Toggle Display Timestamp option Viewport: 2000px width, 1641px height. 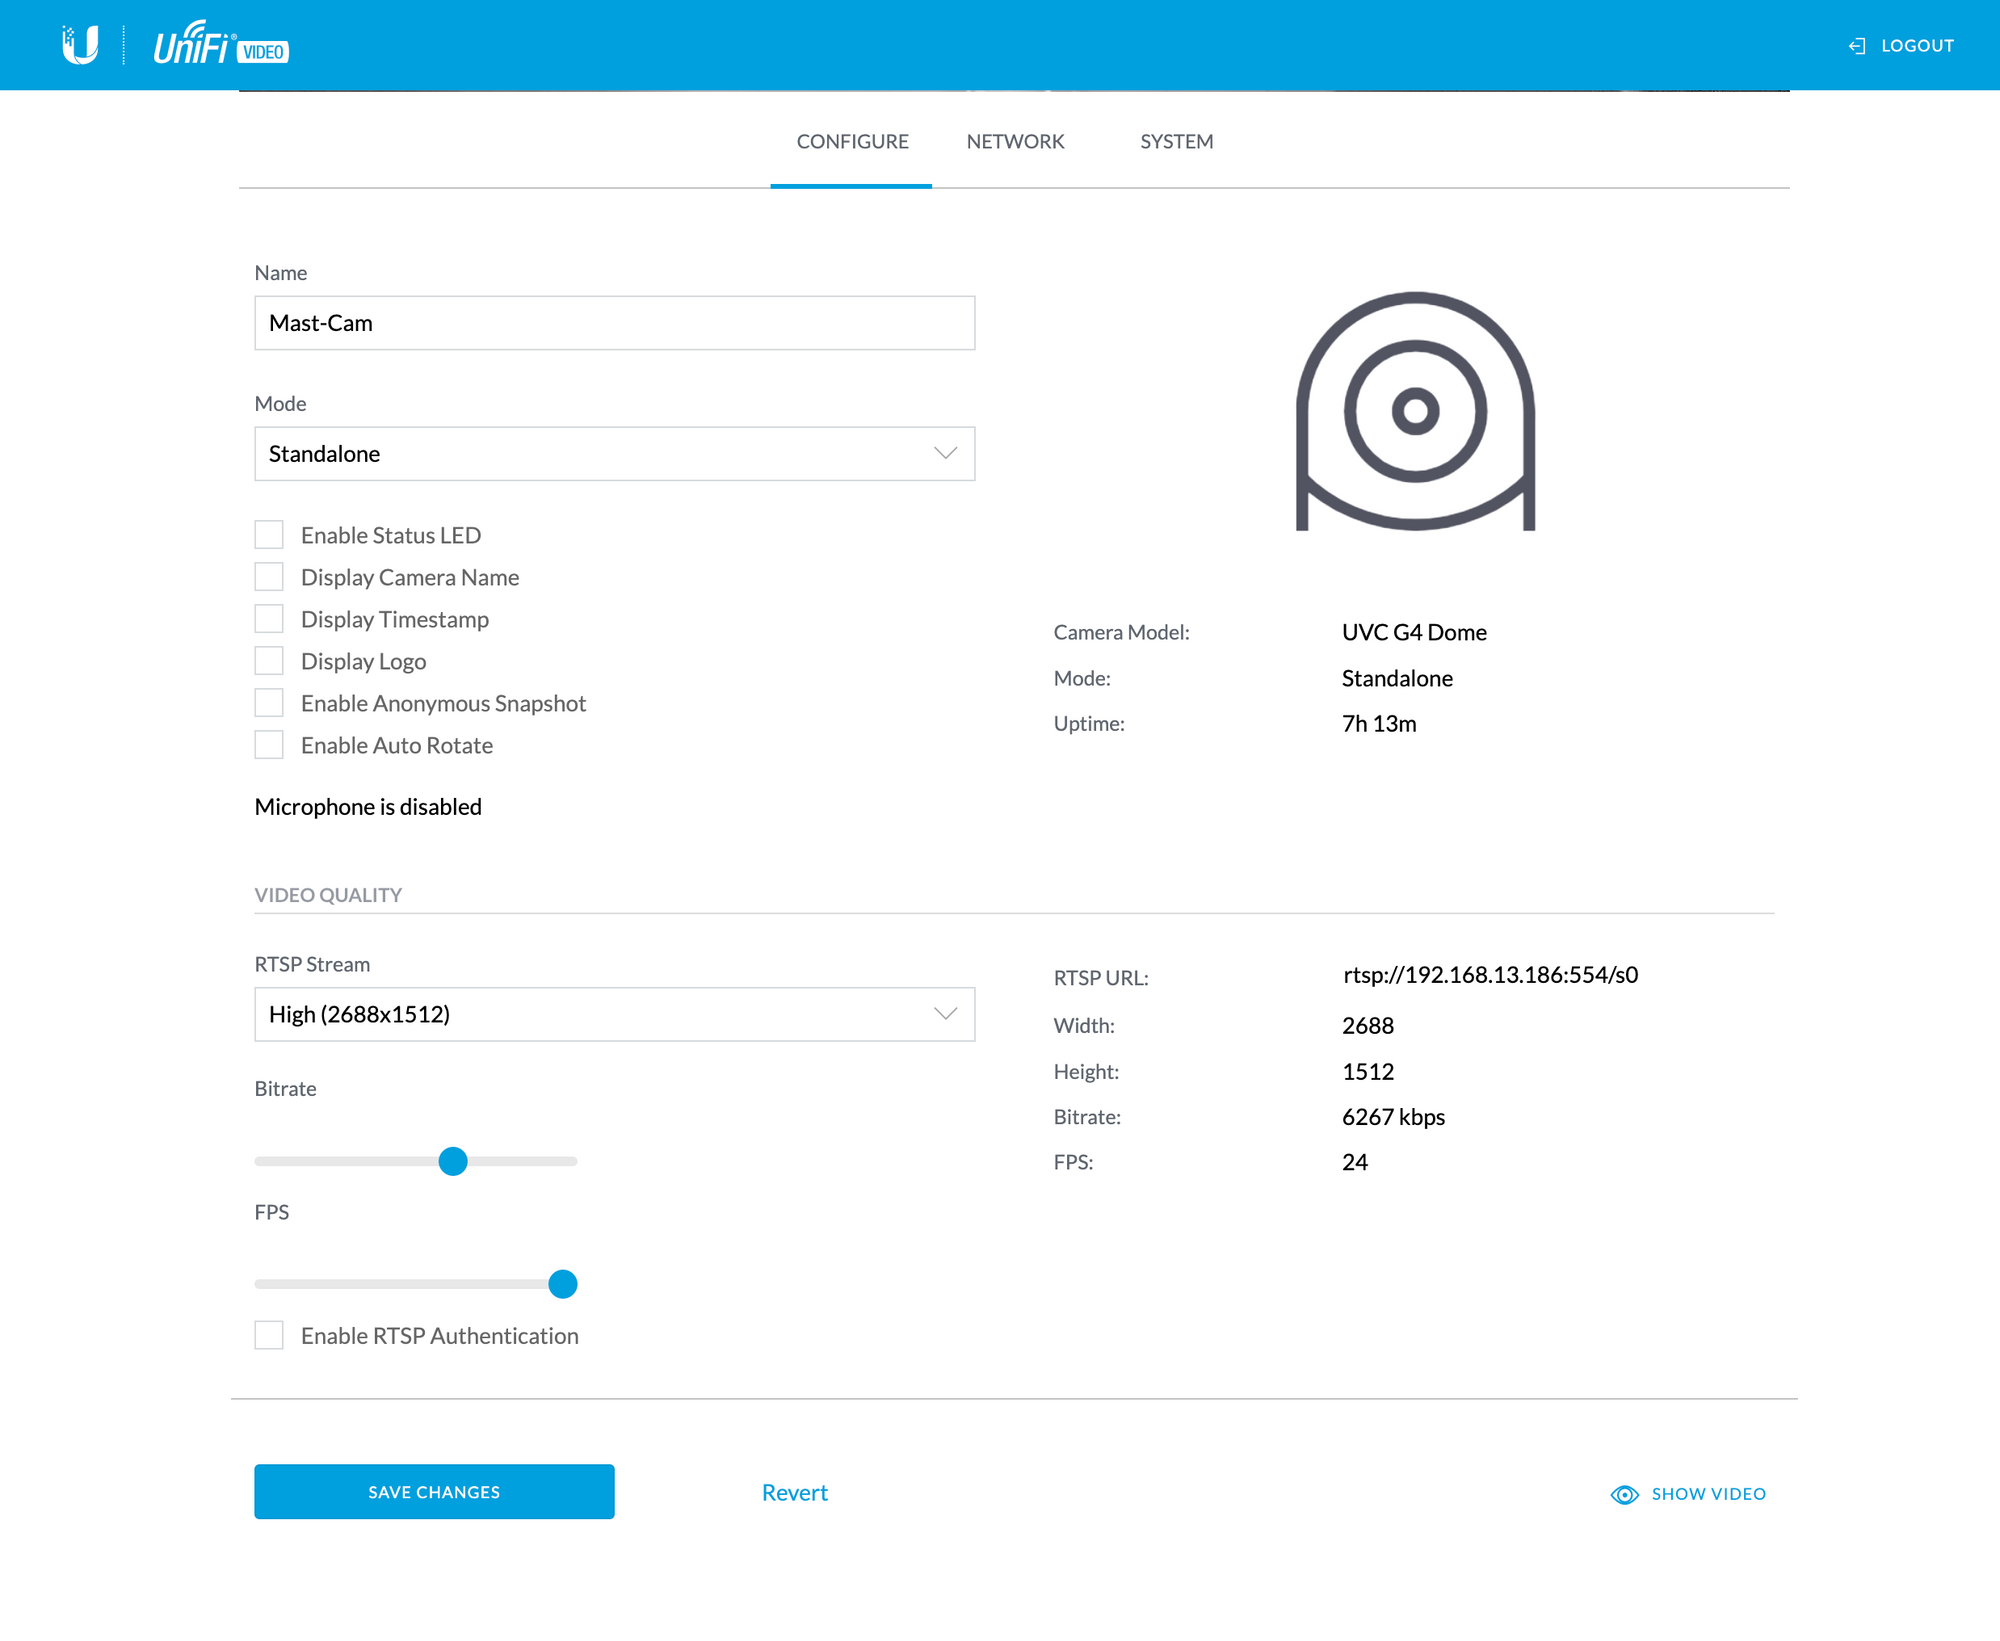(269, 618)
